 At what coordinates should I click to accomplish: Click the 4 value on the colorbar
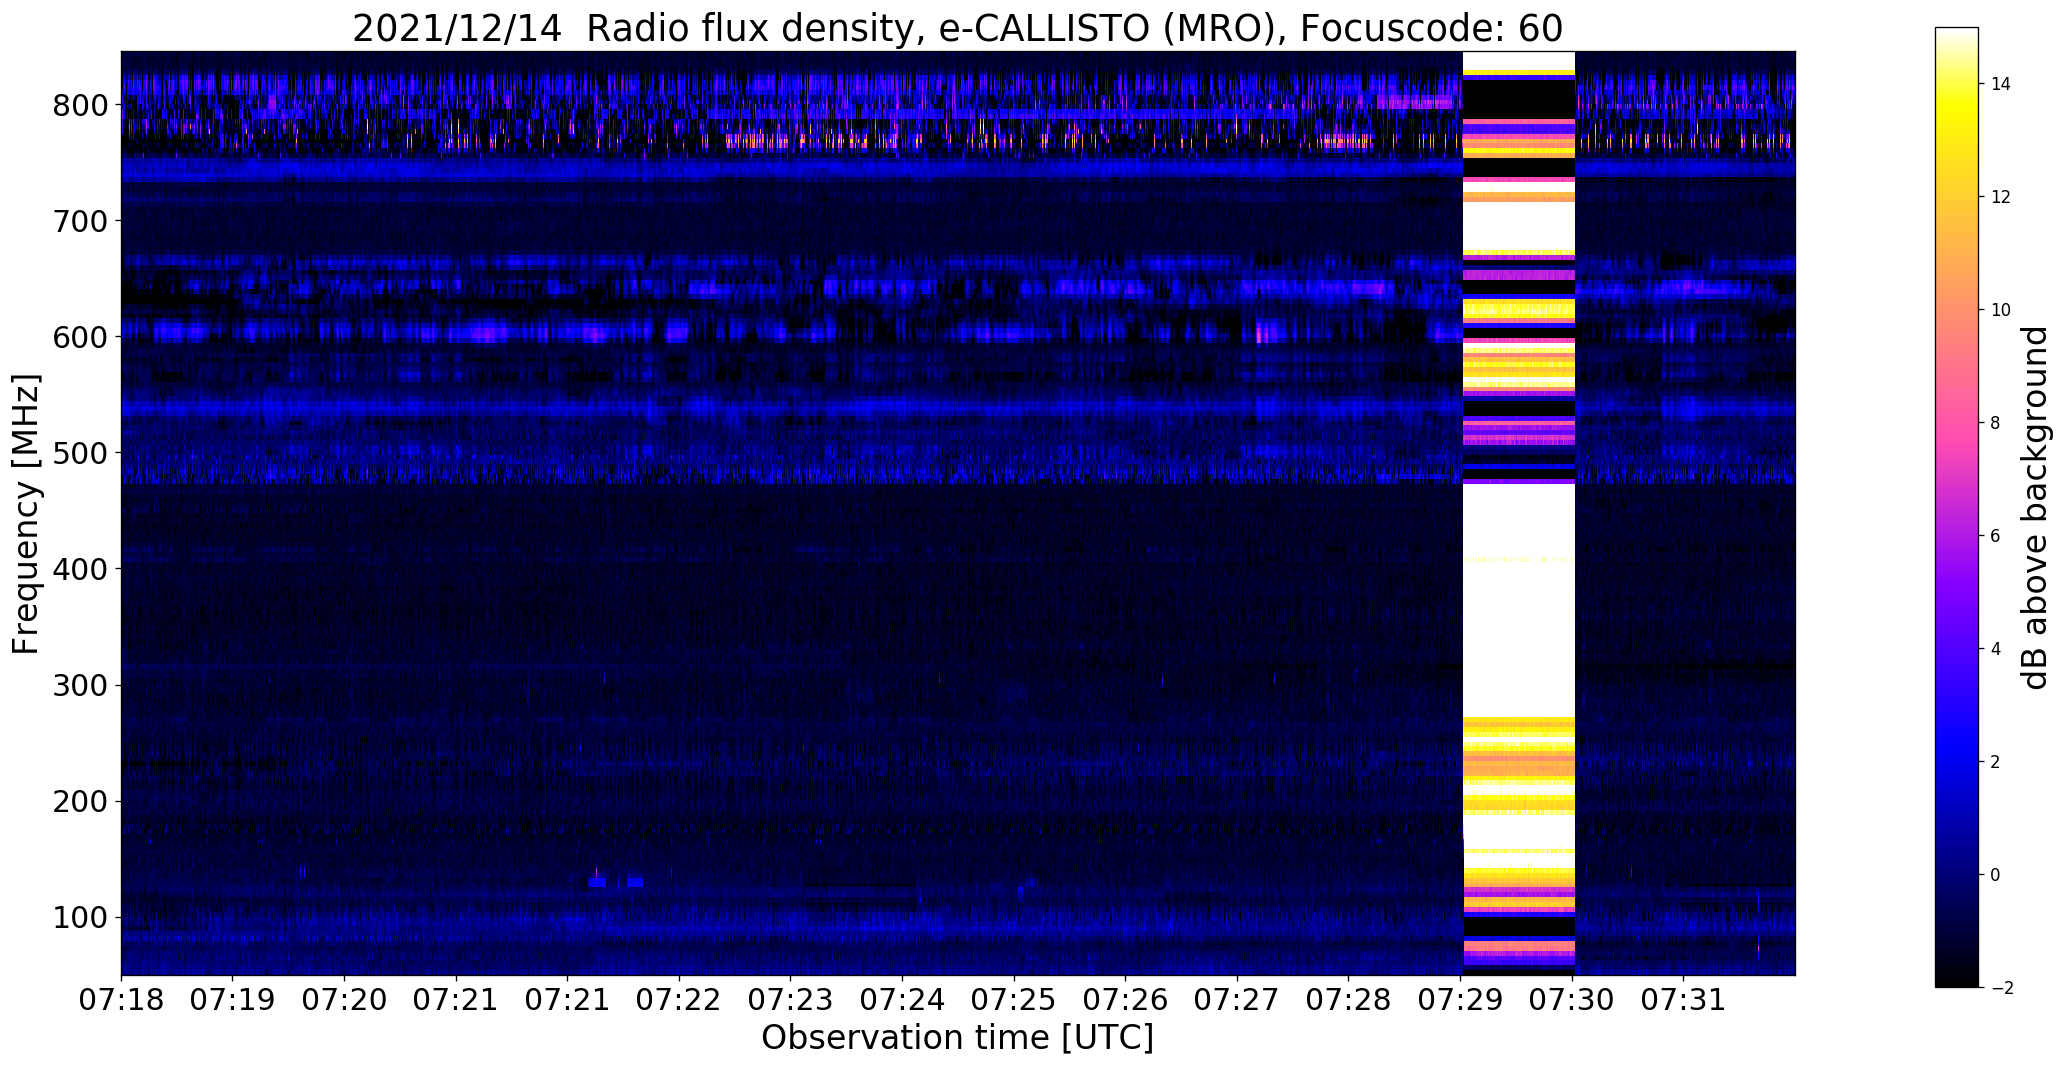click(1996, 649)
